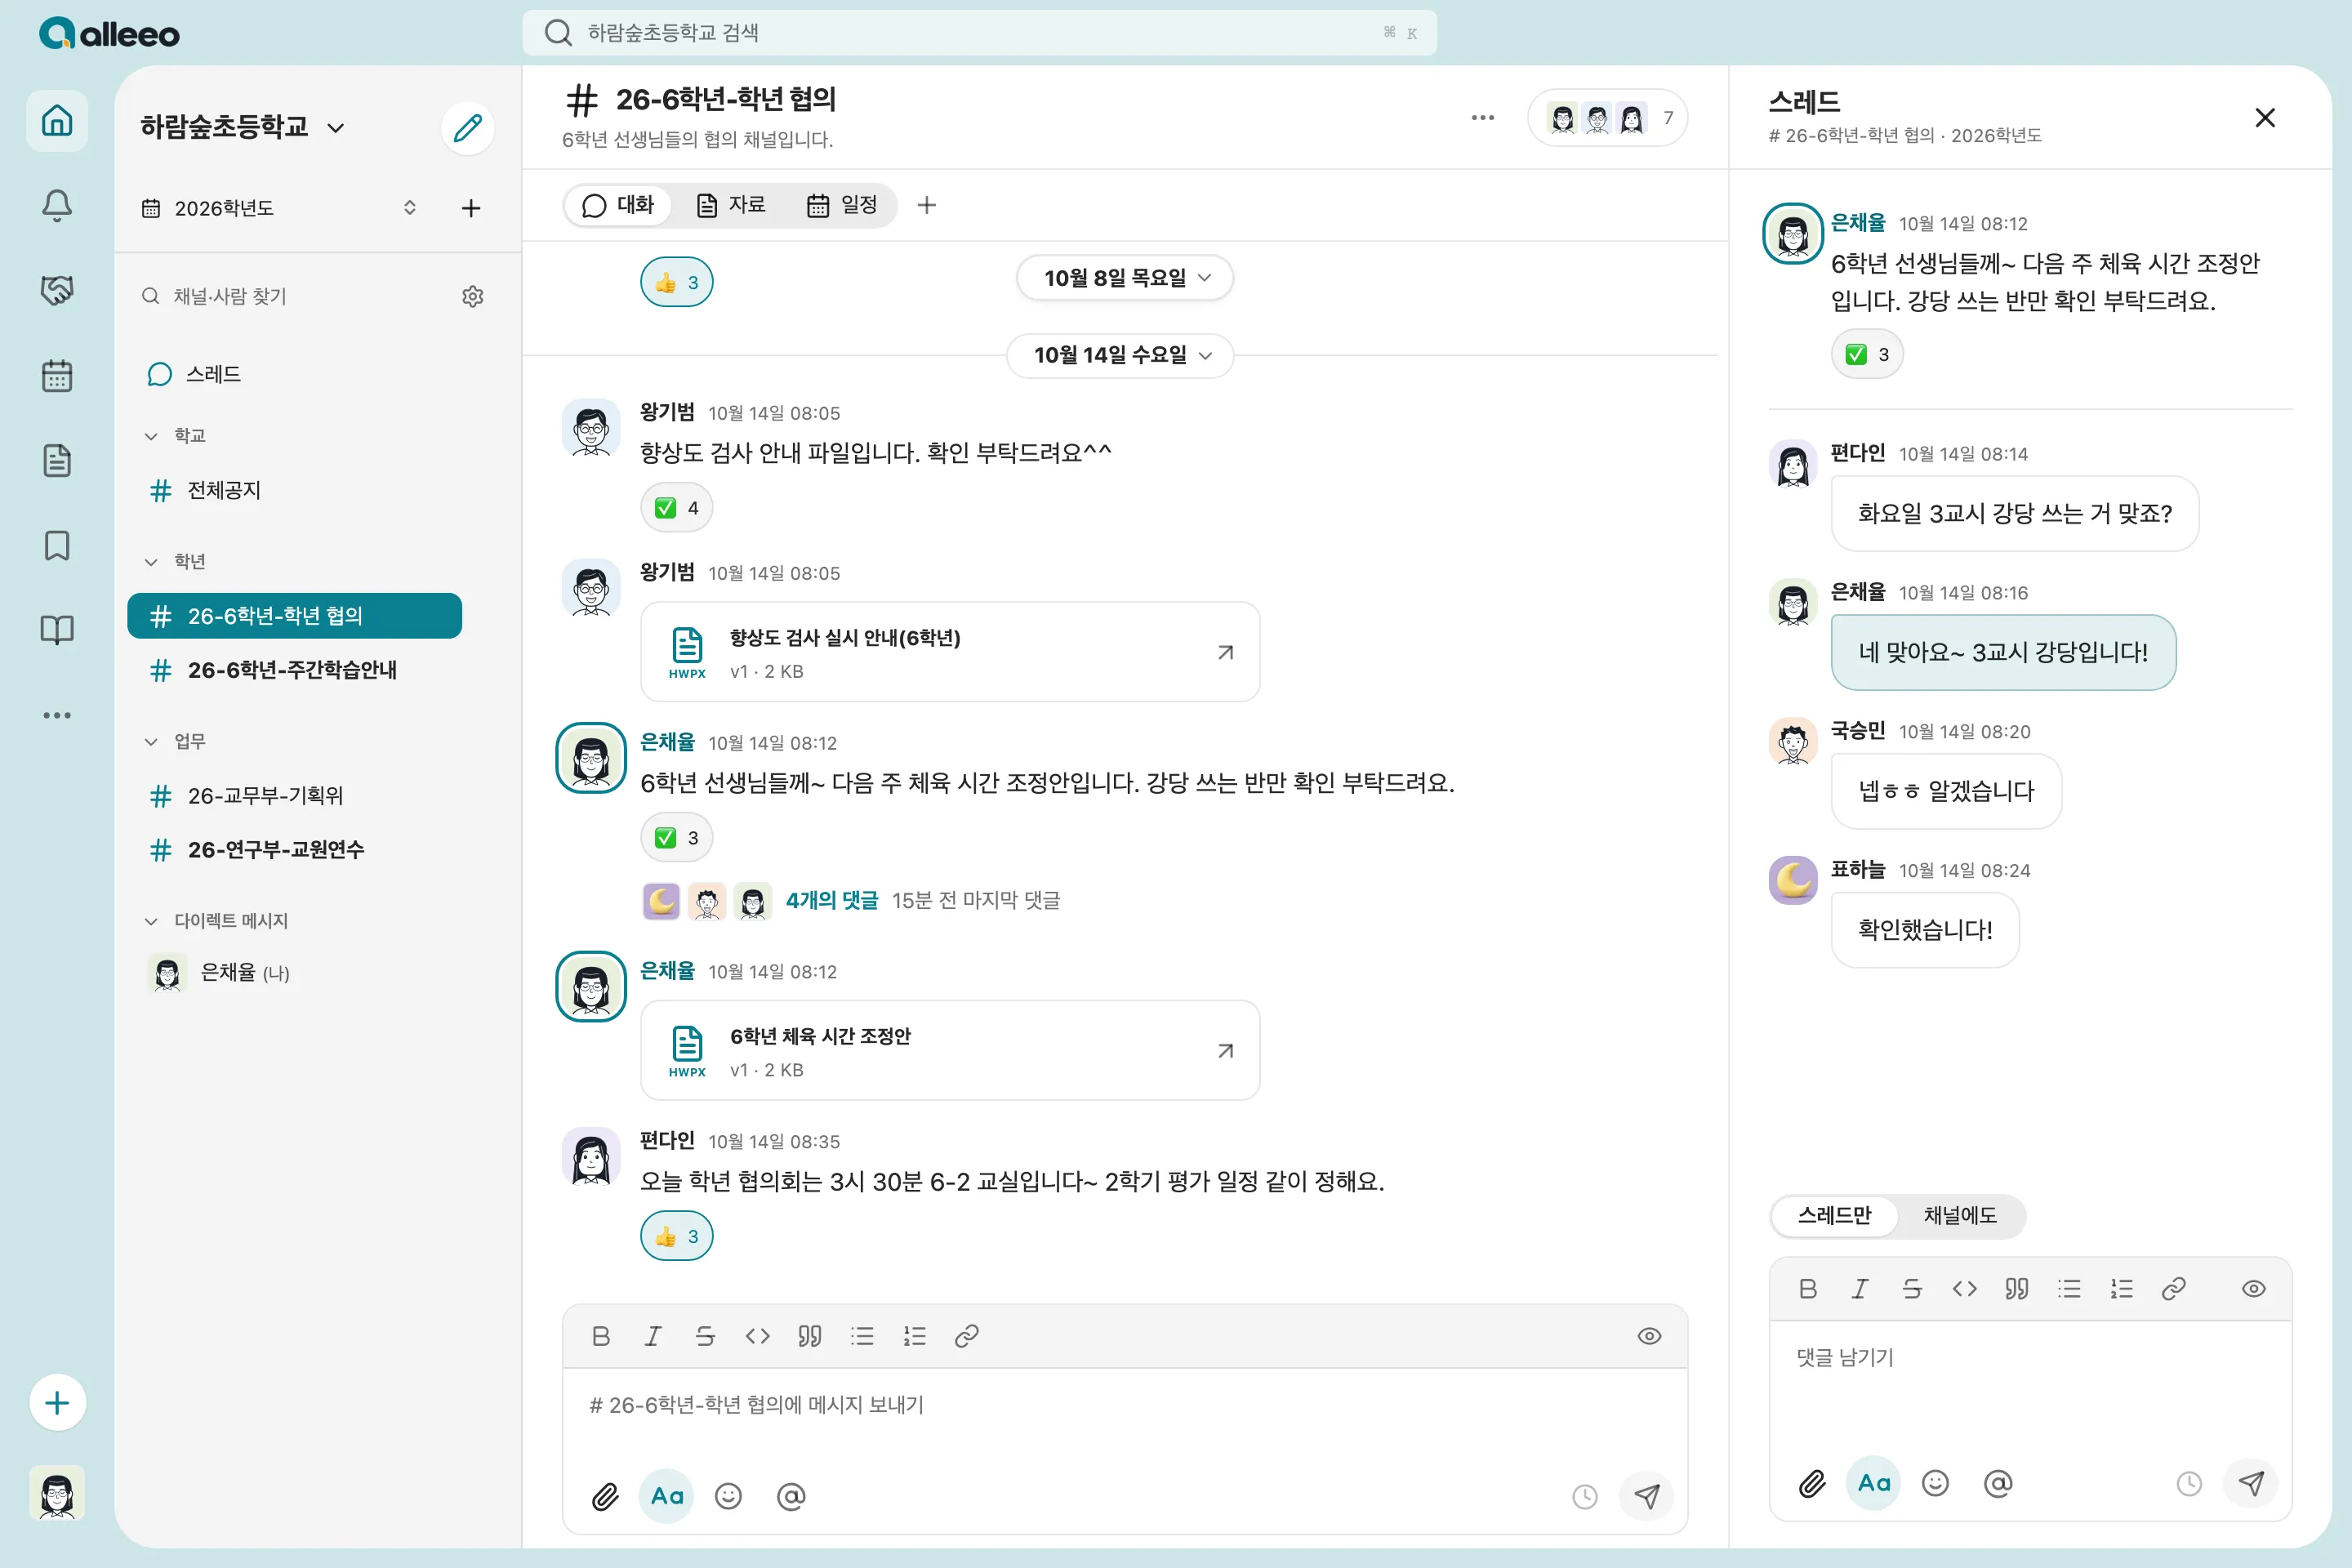
Task: Insert link in channel editor toolbar
Action: tap(966, 1336)
